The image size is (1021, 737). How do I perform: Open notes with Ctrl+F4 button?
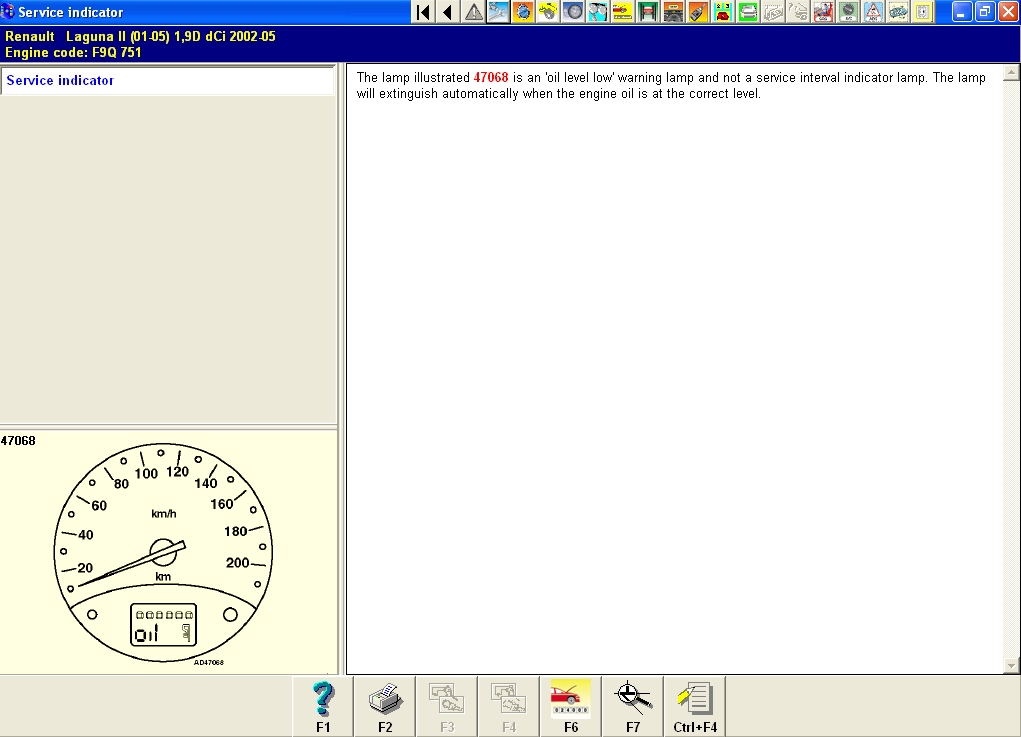coord(695,706)
